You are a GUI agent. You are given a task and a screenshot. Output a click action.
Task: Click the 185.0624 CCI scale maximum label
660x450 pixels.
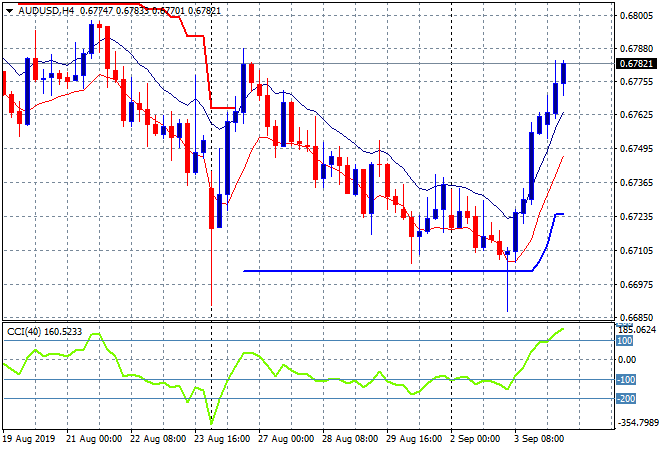pyautogui.click(x=636, y=329)
